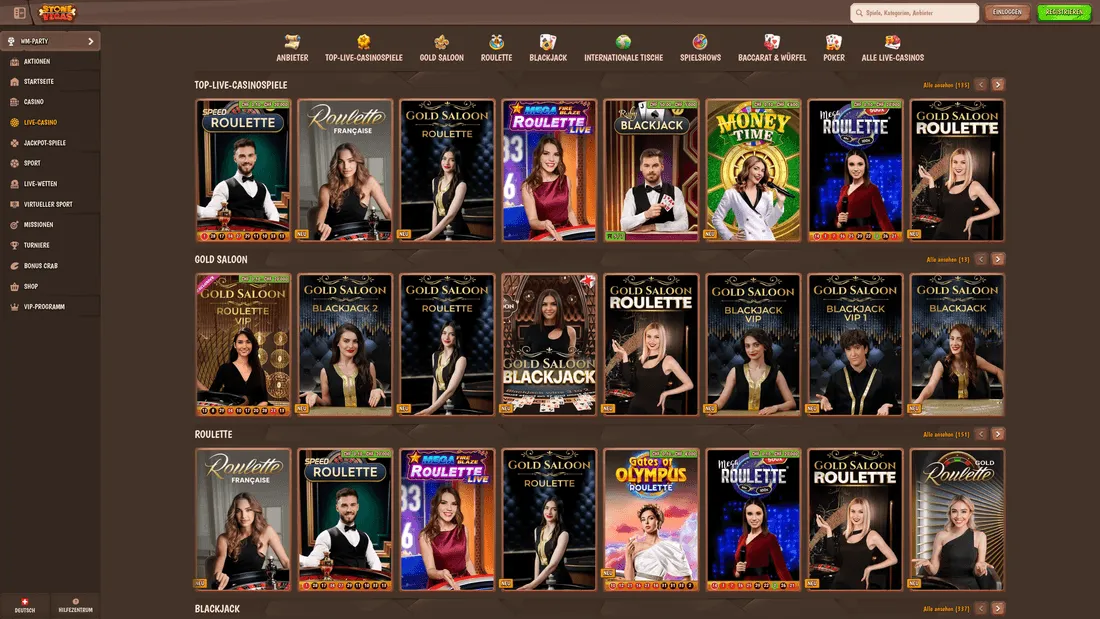Open the Casino sidebar icon
1100x619 pixels.
14,102
